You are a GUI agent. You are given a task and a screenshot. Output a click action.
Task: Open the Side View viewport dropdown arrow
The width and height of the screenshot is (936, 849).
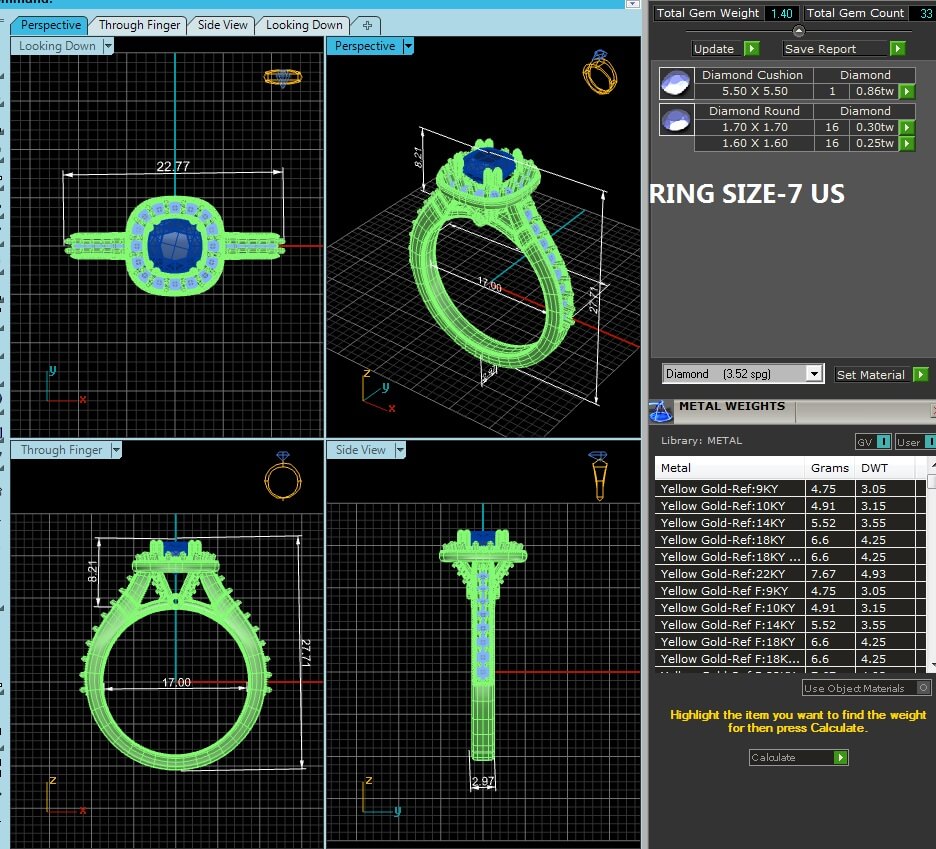point(400,451)
